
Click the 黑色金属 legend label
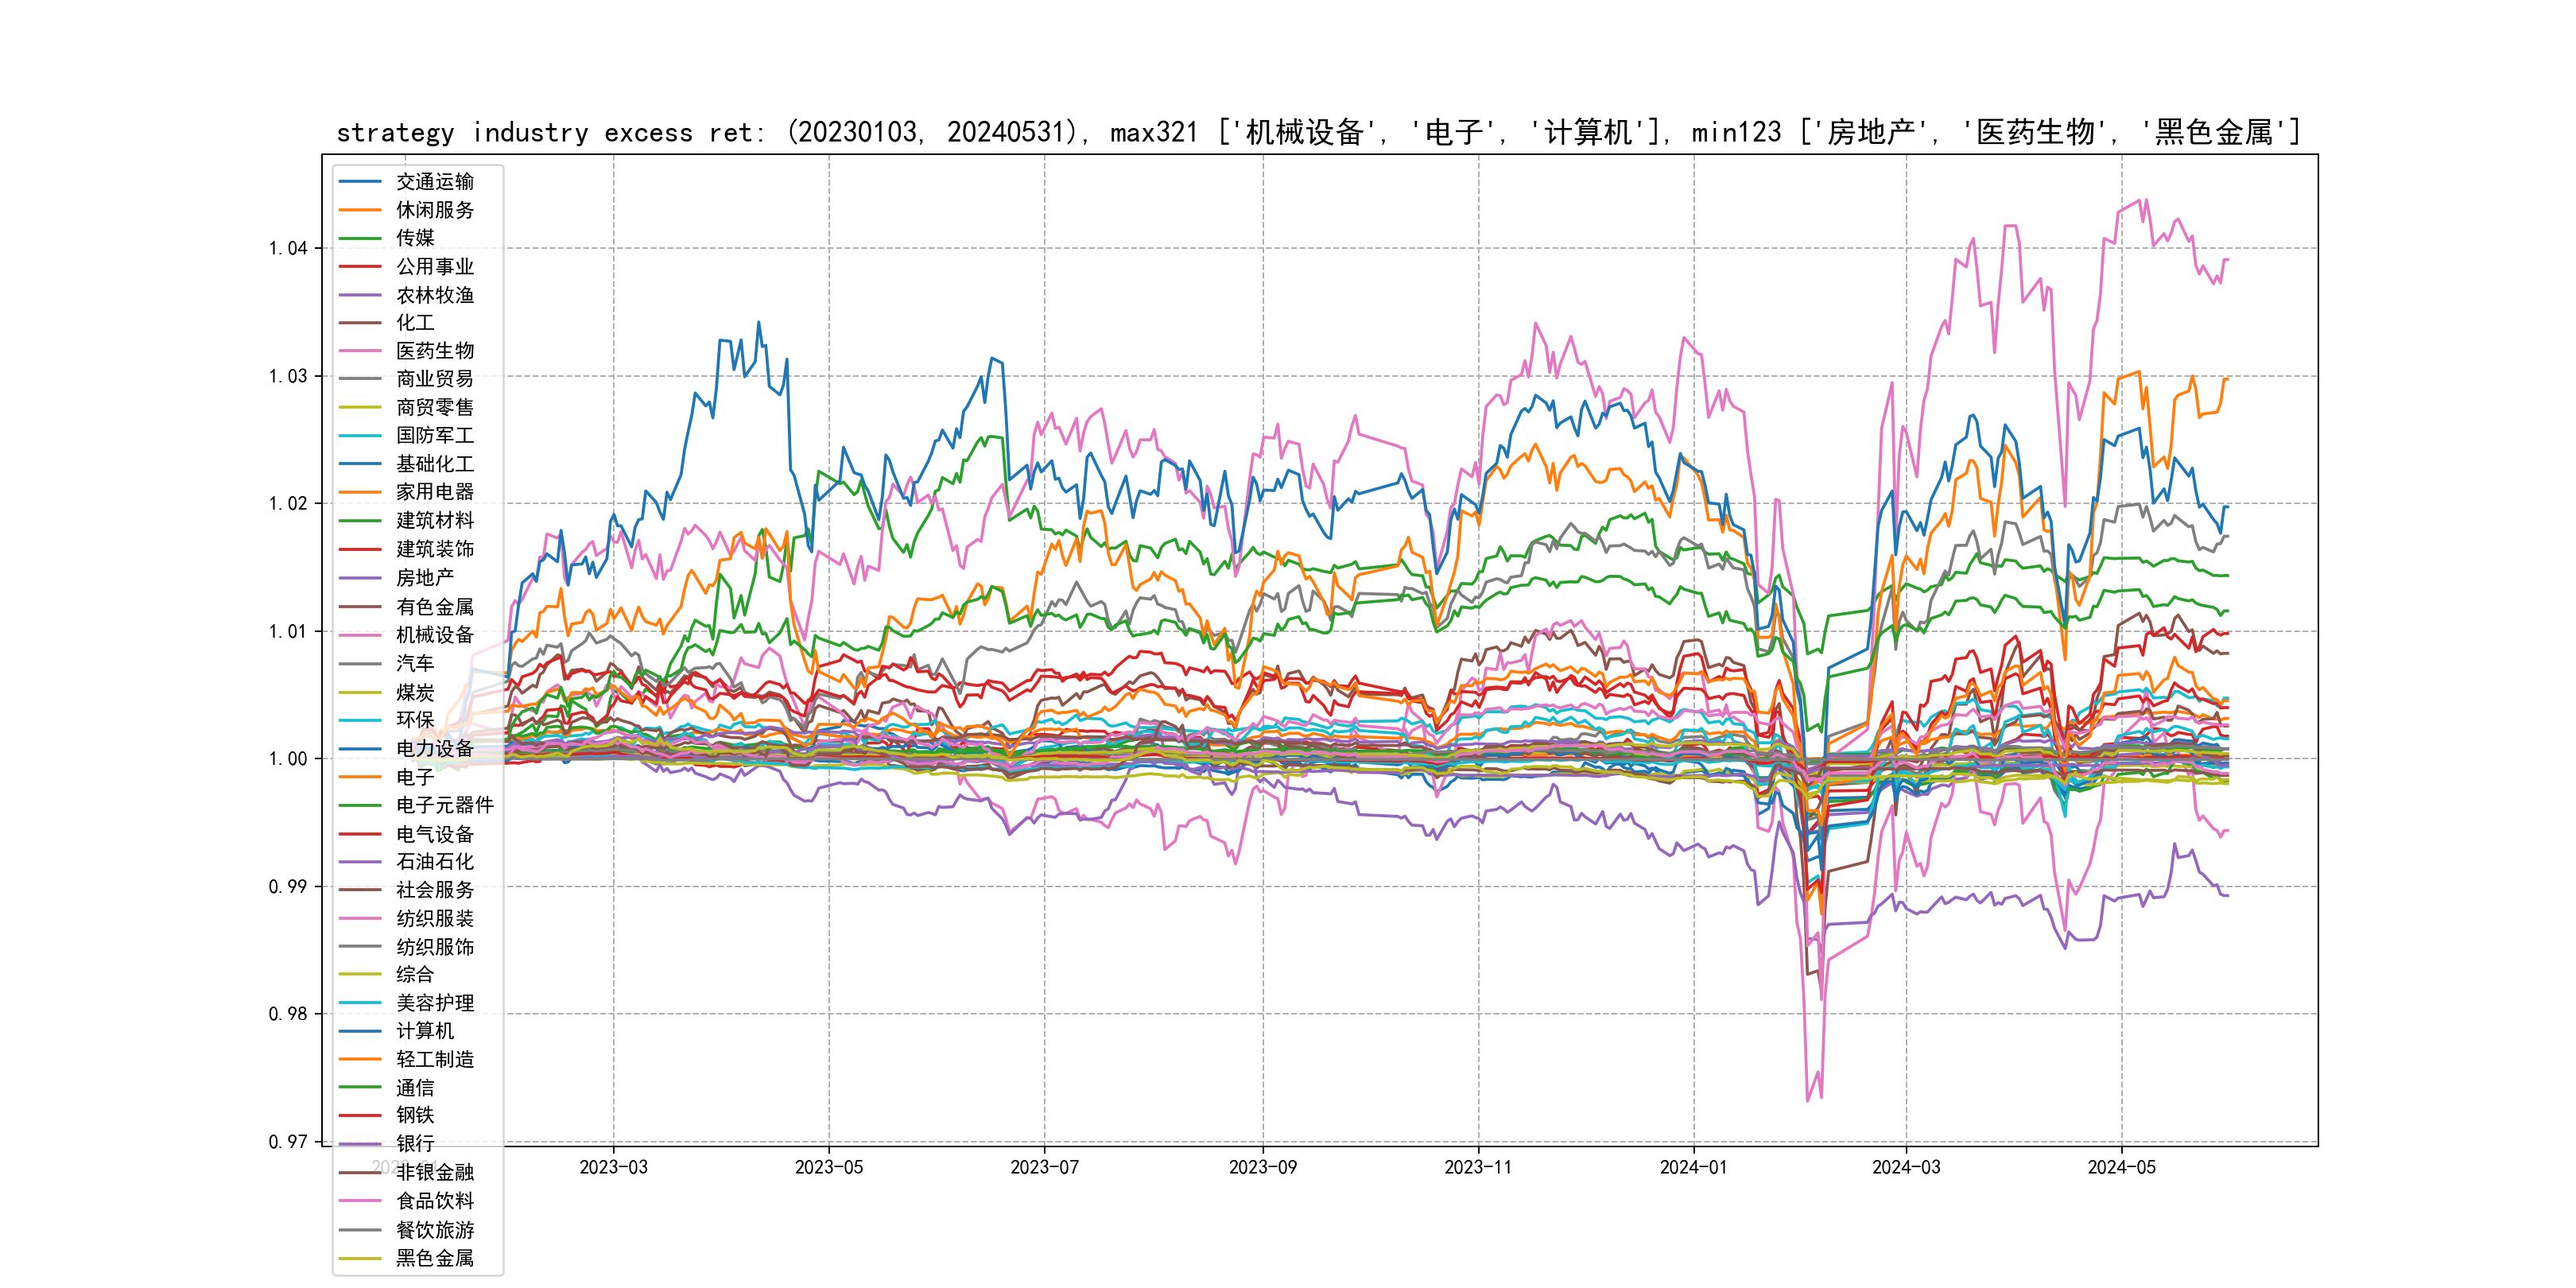[434, 1258]
